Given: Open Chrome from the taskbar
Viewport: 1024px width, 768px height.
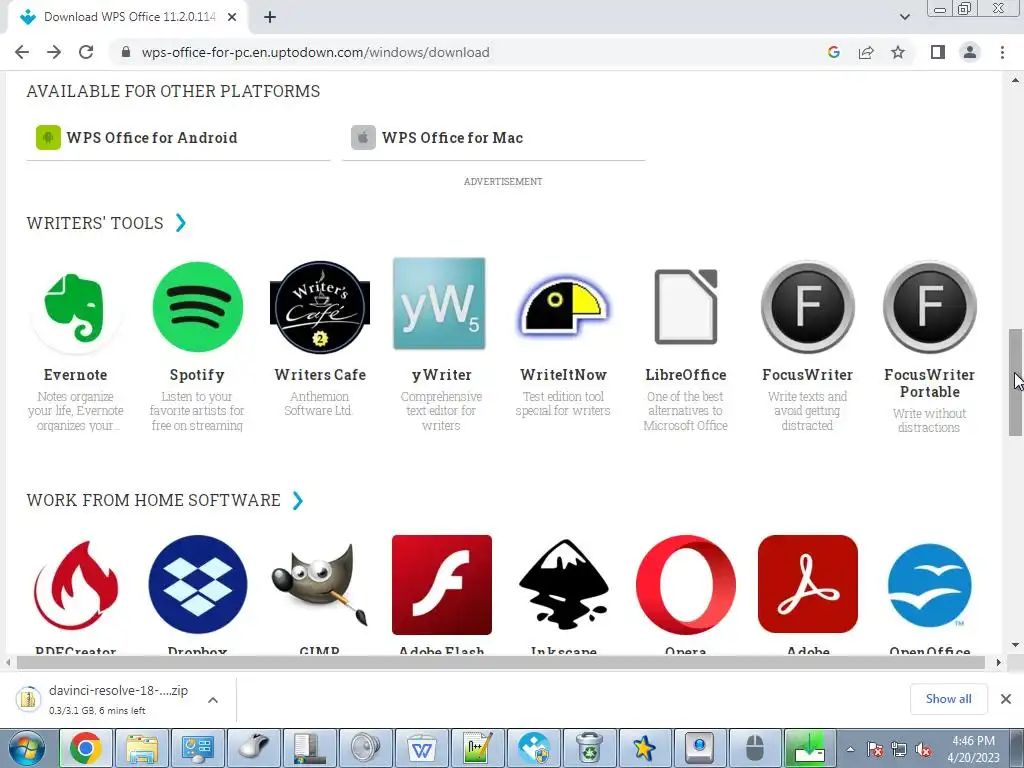Looking at the screenshot, I should coord(86,748).
